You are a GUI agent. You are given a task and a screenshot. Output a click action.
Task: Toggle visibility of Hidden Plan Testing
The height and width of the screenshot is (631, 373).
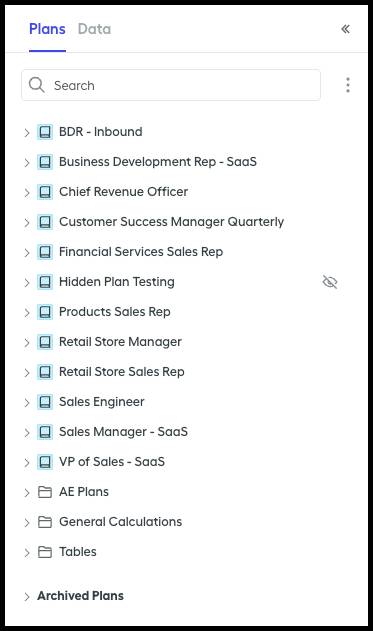pyautogui.click(x=330, y=282)
